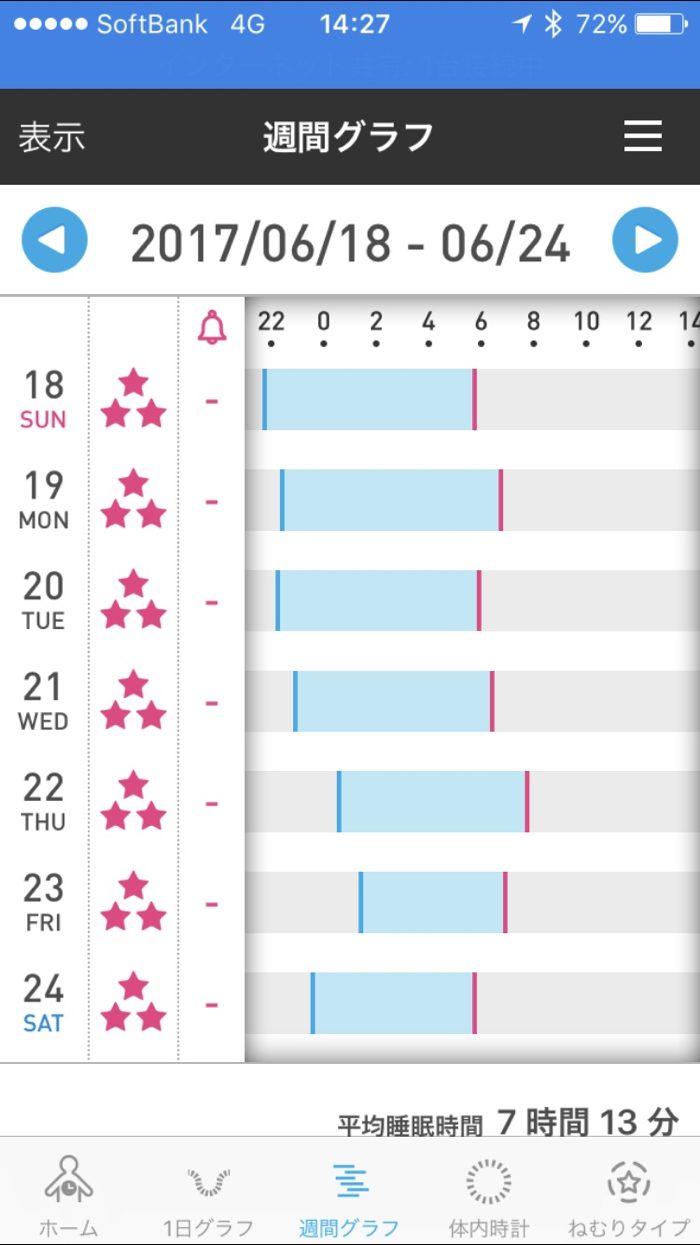Select the Sunday 18 sleep bar
The width and height of the screenshot is (700, 1245).
coord(369,400)
